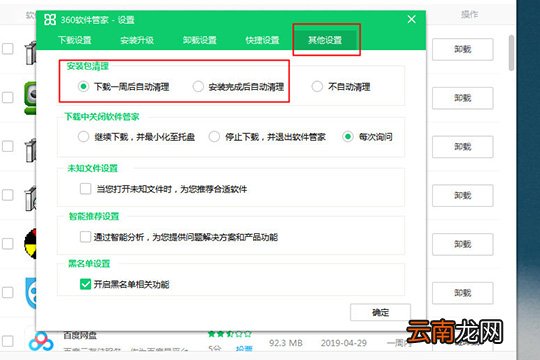Open the 其他设置 tab
The image size is (540, 360).
(325, 40)
